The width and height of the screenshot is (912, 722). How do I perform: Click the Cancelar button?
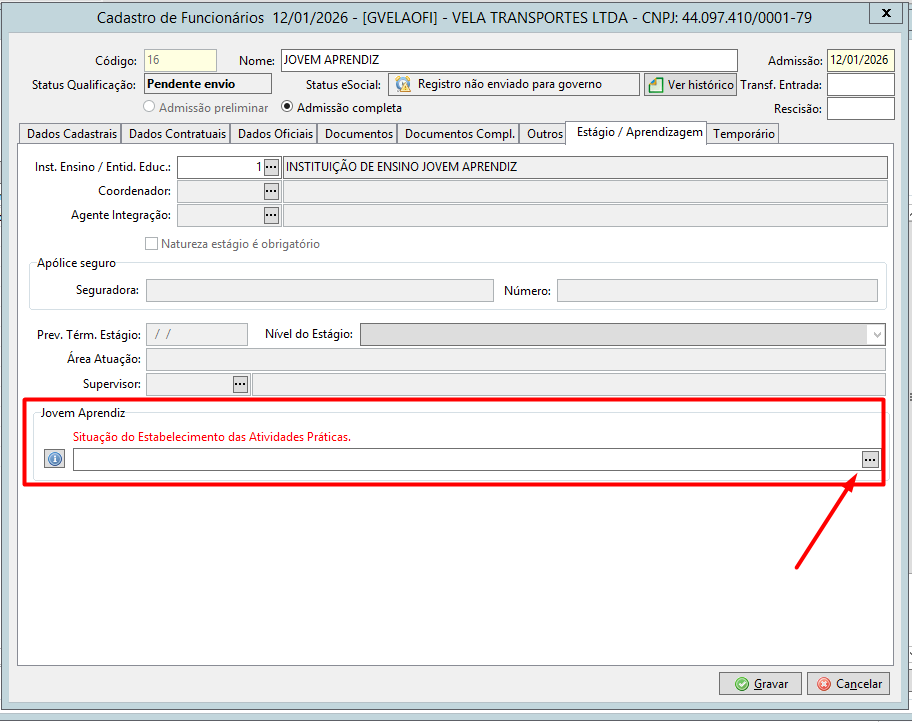point(849,684)
